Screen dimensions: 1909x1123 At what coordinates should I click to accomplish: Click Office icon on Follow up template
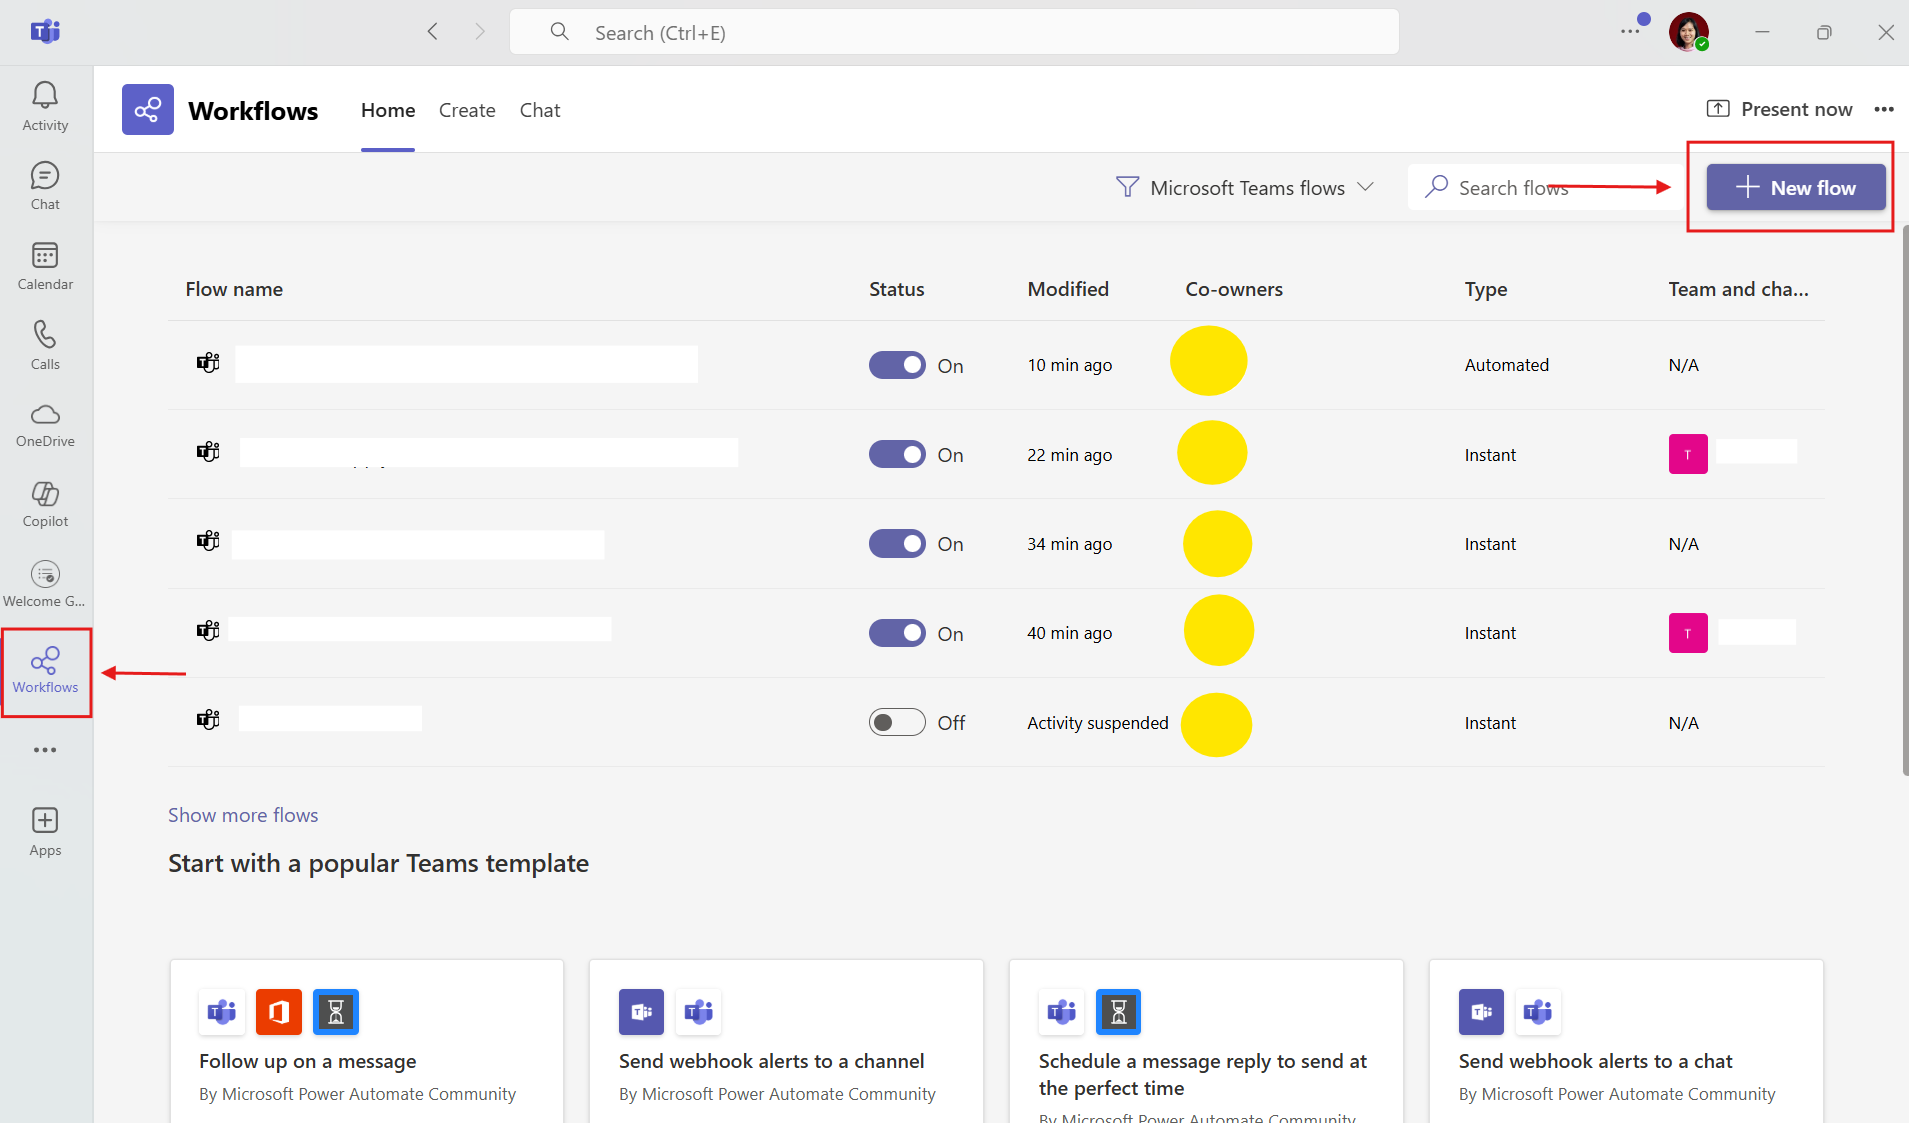click(x=279, y=1012)
